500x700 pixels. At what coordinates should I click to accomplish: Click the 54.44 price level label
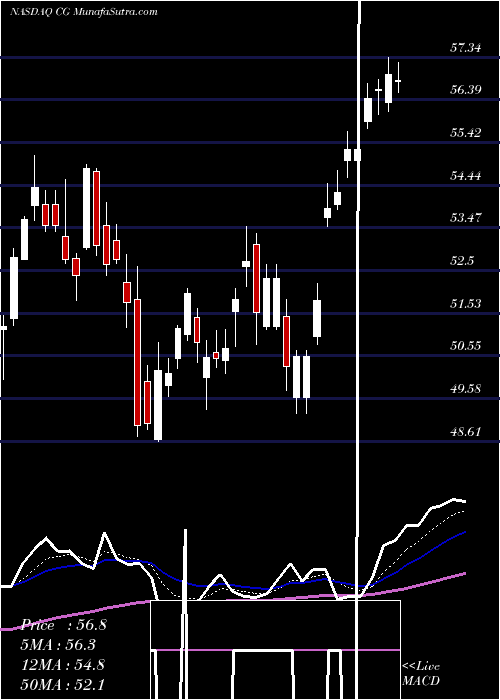(x=466, y=175)
